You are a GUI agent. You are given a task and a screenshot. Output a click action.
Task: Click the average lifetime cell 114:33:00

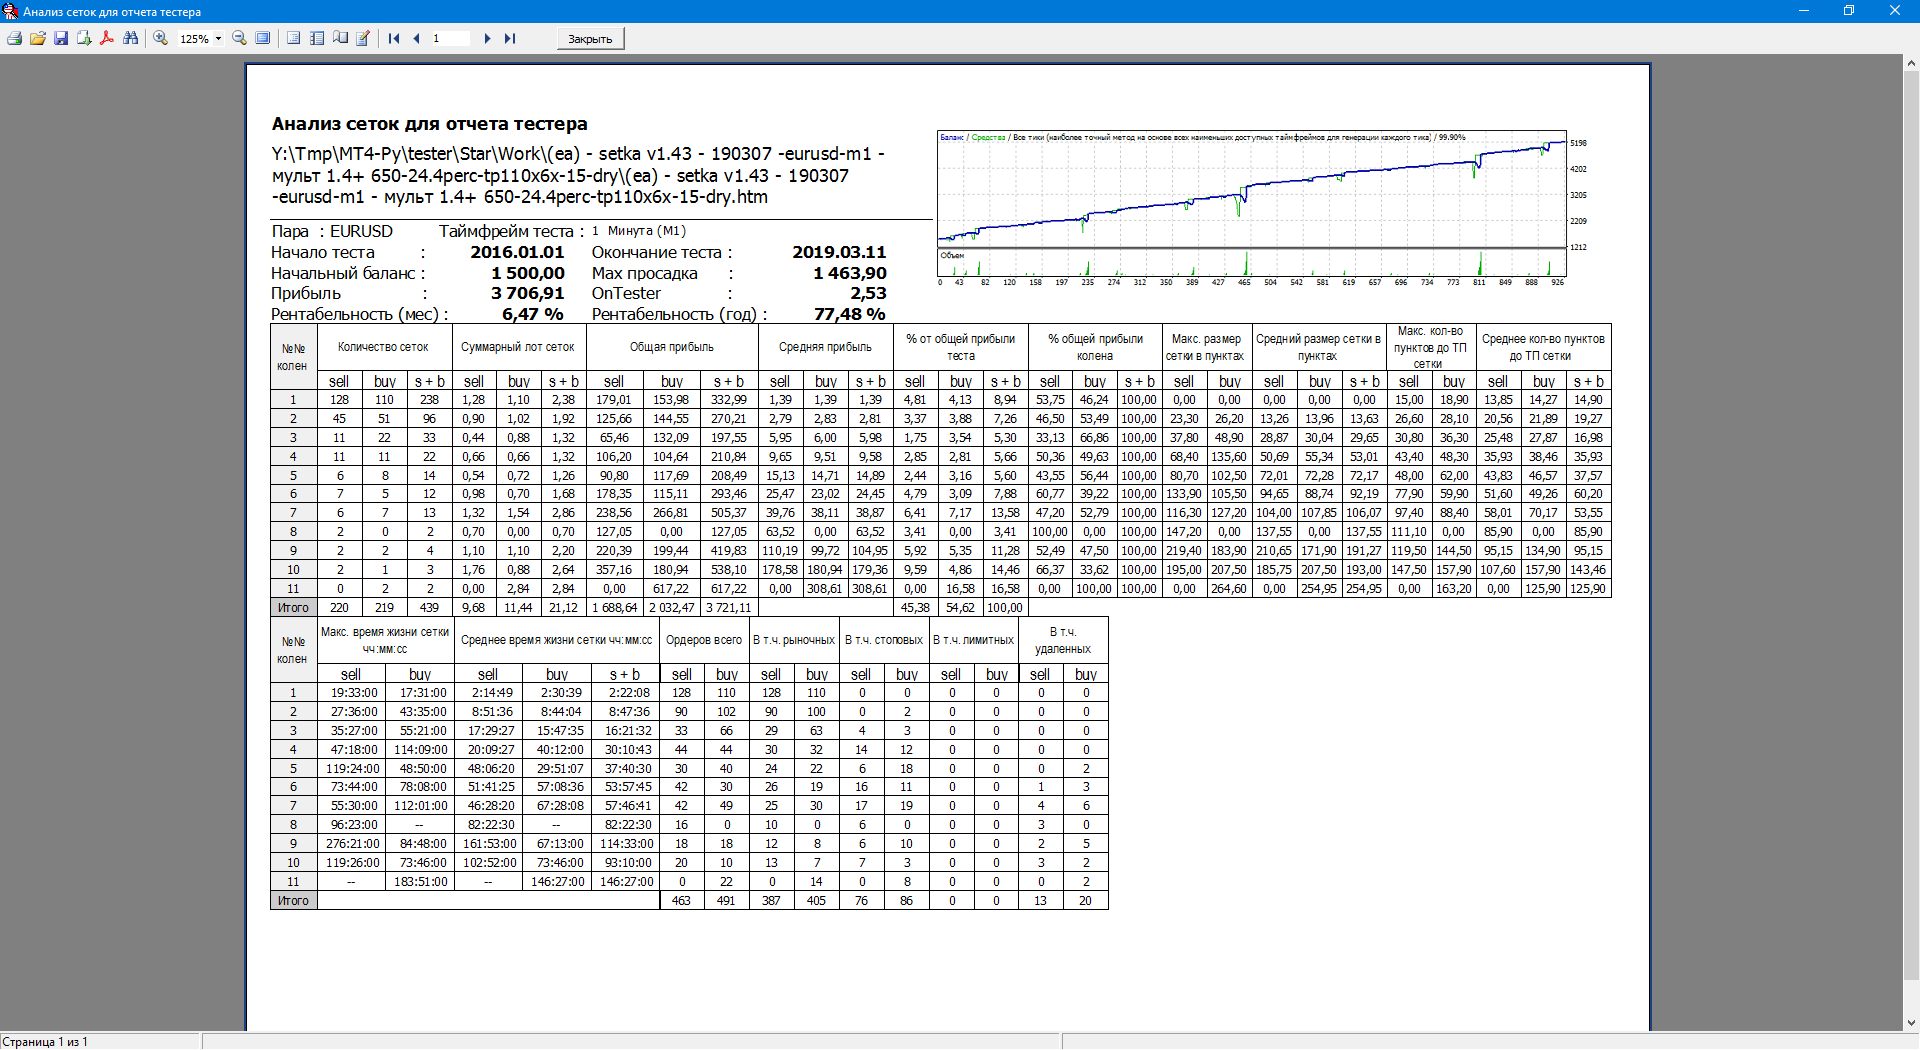pos(626,844)
